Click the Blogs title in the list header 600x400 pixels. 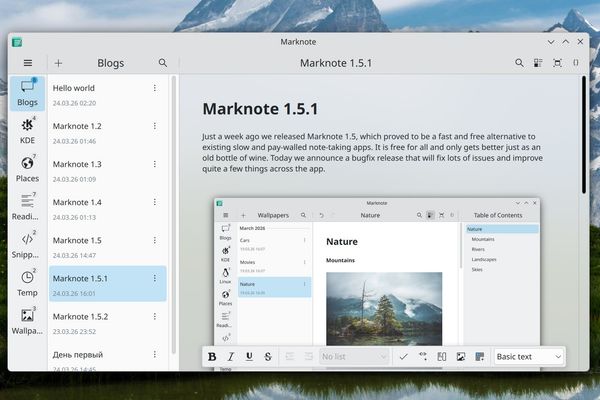click(x=111, y=63)
